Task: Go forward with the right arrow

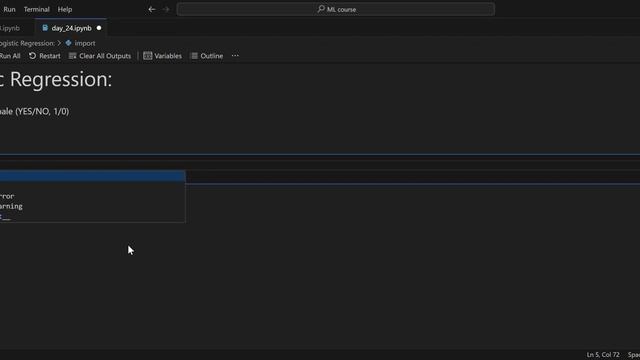Action: 166,9
